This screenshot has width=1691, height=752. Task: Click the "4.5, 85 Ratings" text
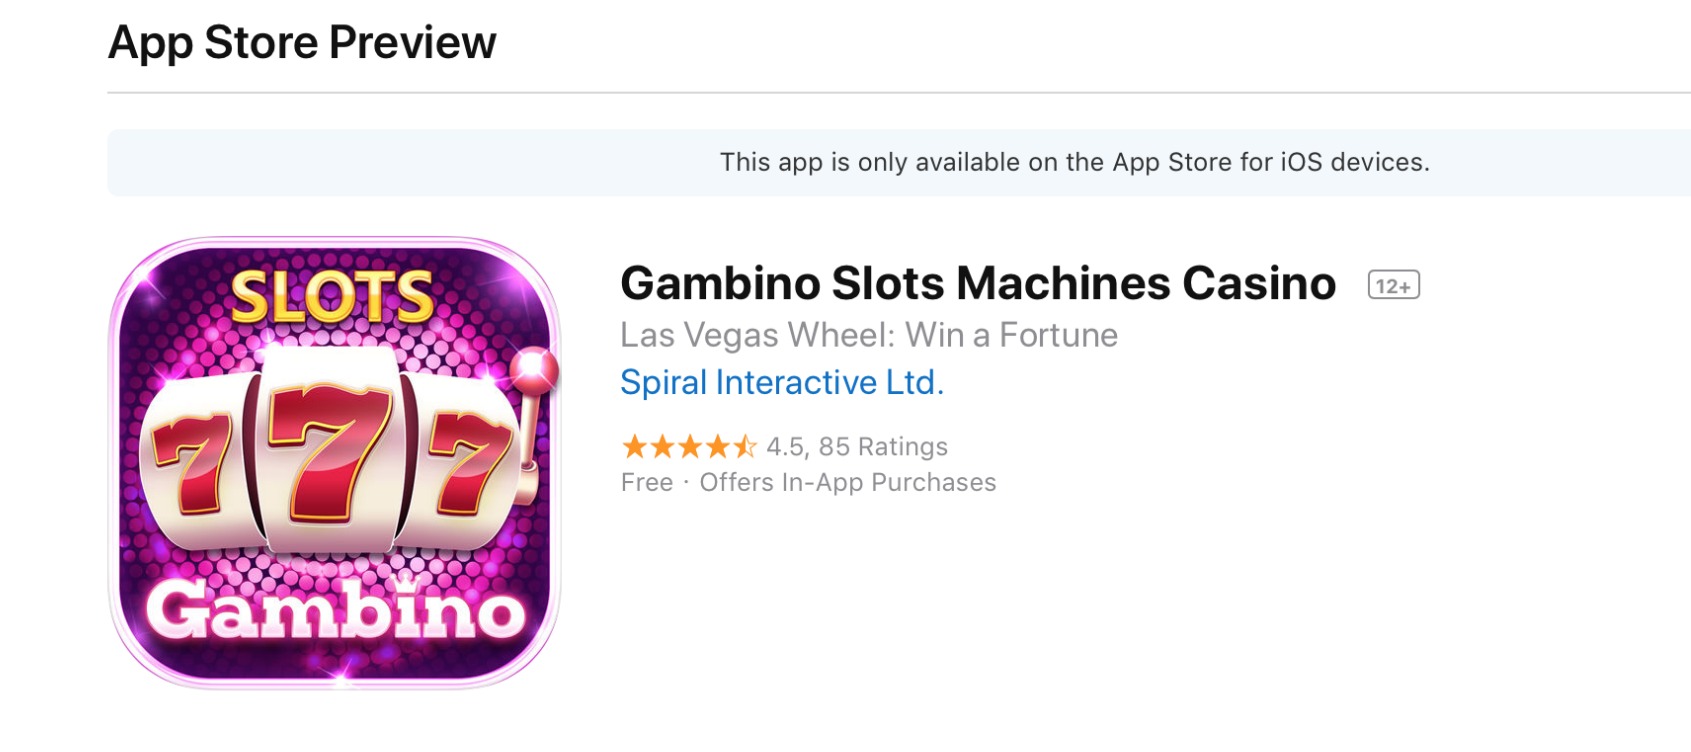point(857,446)
